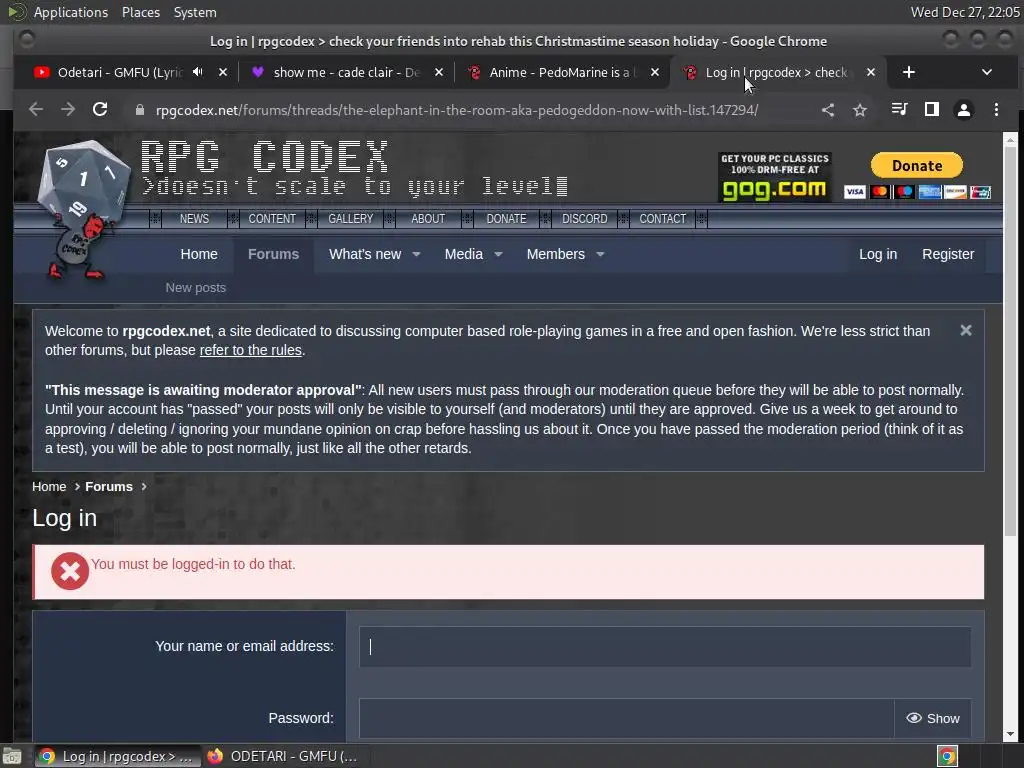Open the Media section

[464, 254]
